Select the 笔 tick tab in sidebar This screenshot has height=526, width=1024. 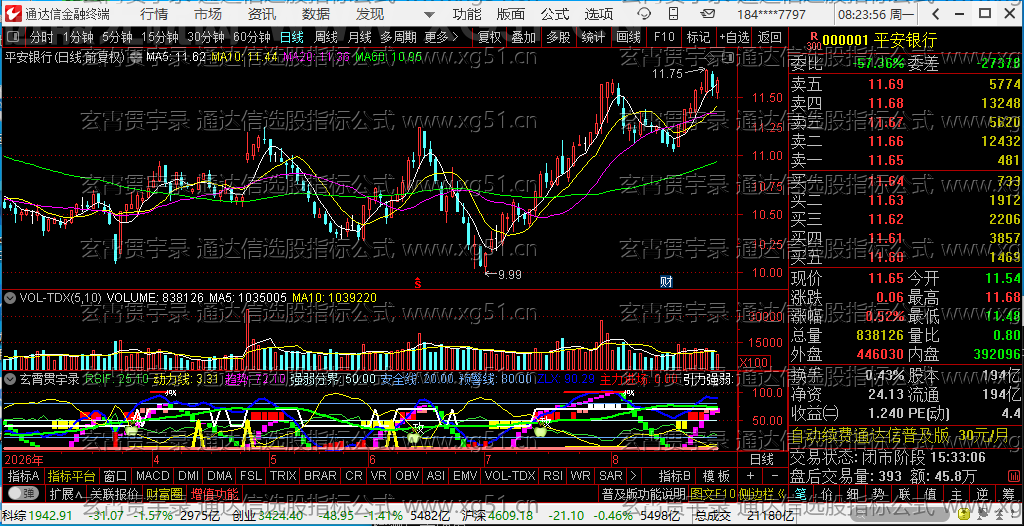803,493
